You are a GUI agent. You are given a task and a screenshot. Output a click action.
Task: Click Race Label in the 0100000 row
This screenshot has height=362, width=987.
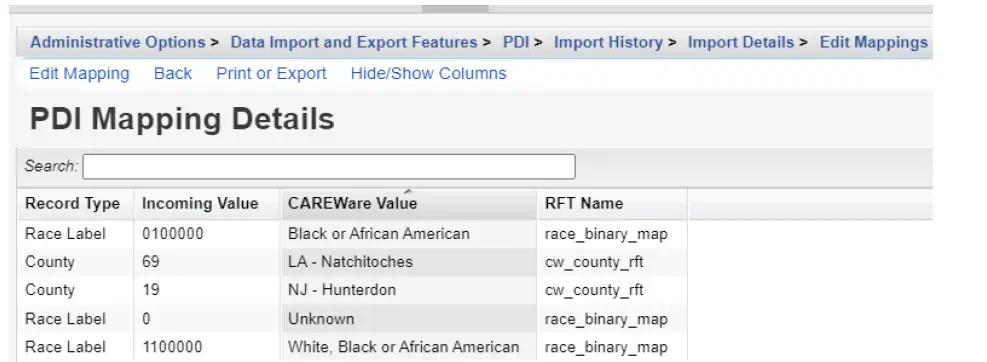tap(65, 234)
